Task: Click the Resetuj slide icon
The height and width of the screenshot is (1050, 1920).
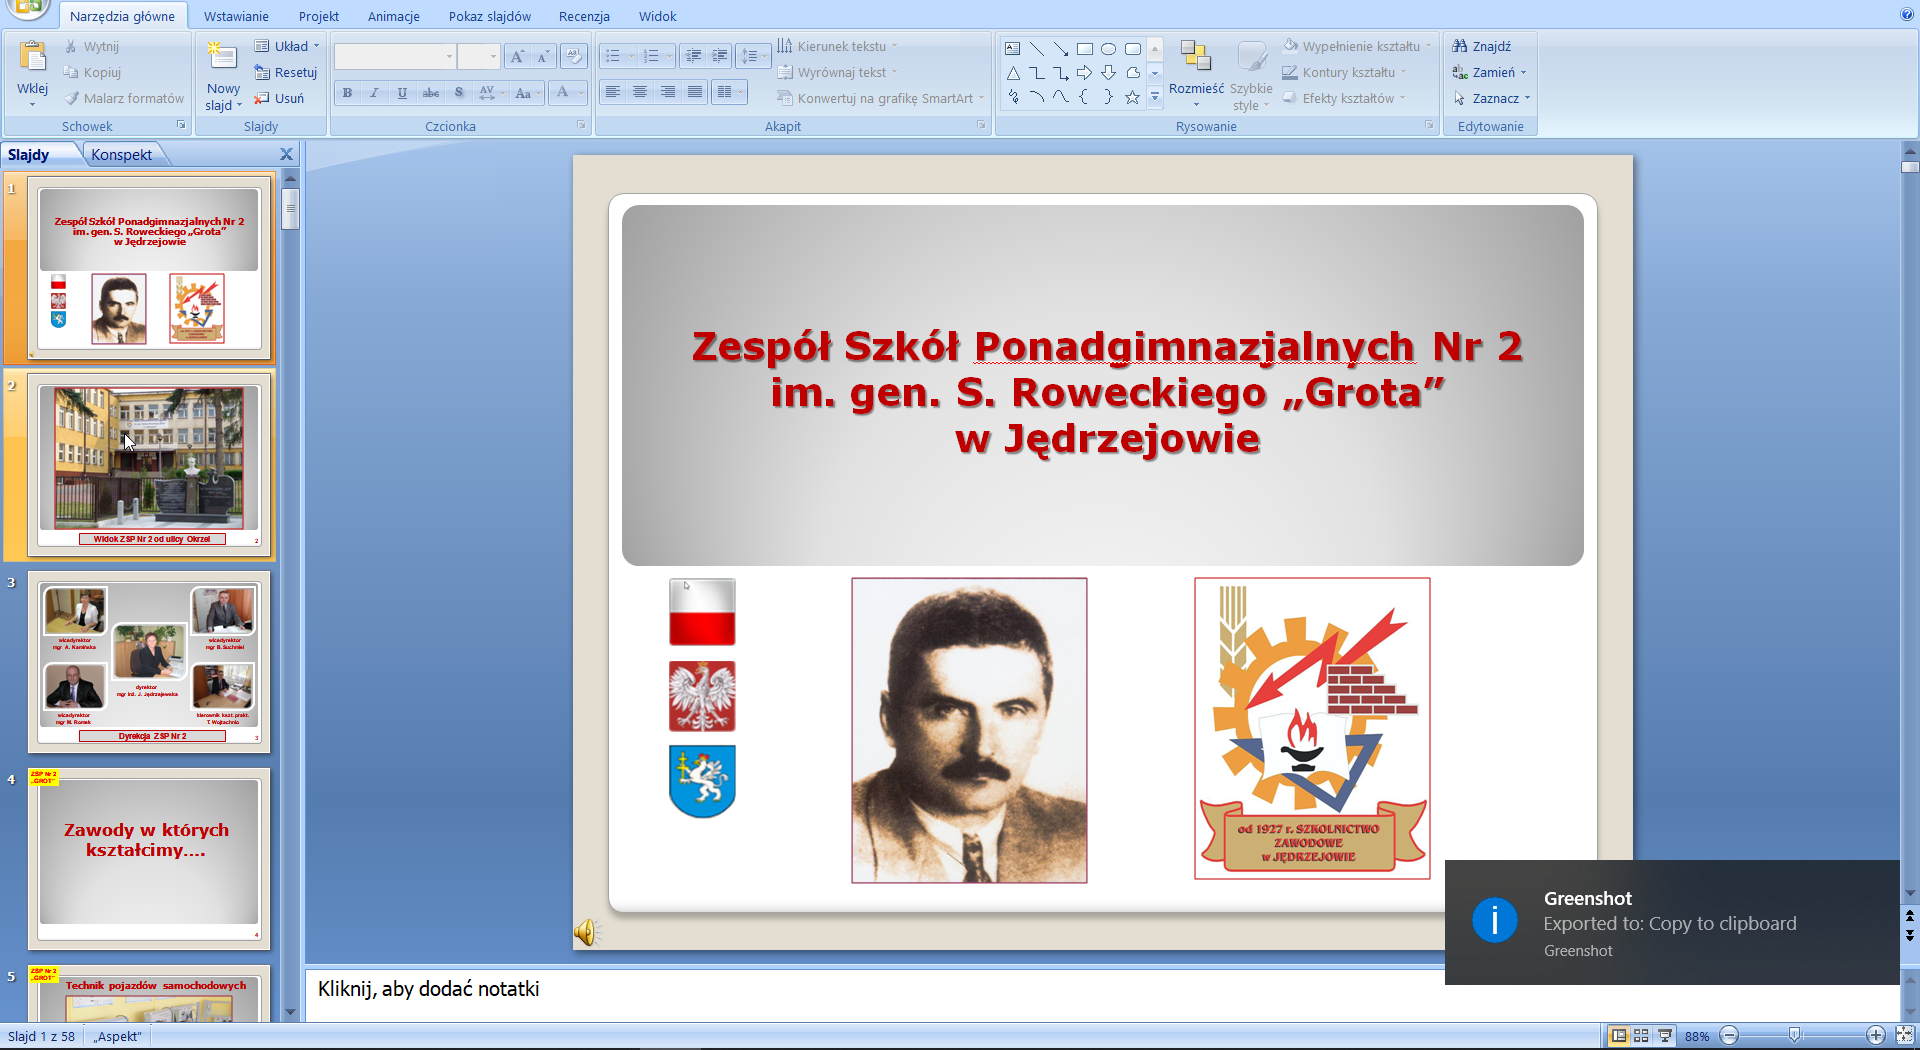Action: pos(262,72)
